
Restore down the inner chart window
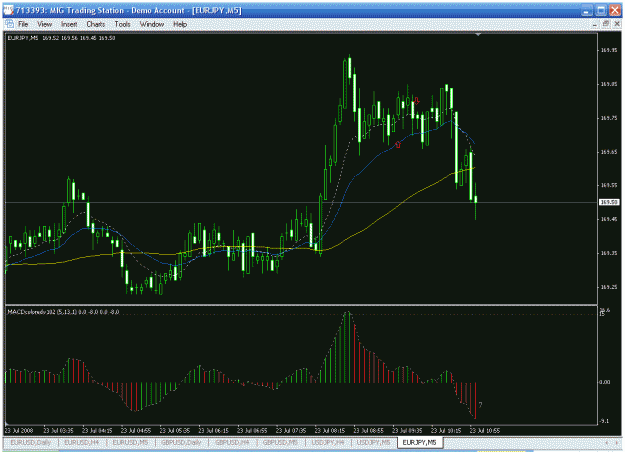(605, 24)
